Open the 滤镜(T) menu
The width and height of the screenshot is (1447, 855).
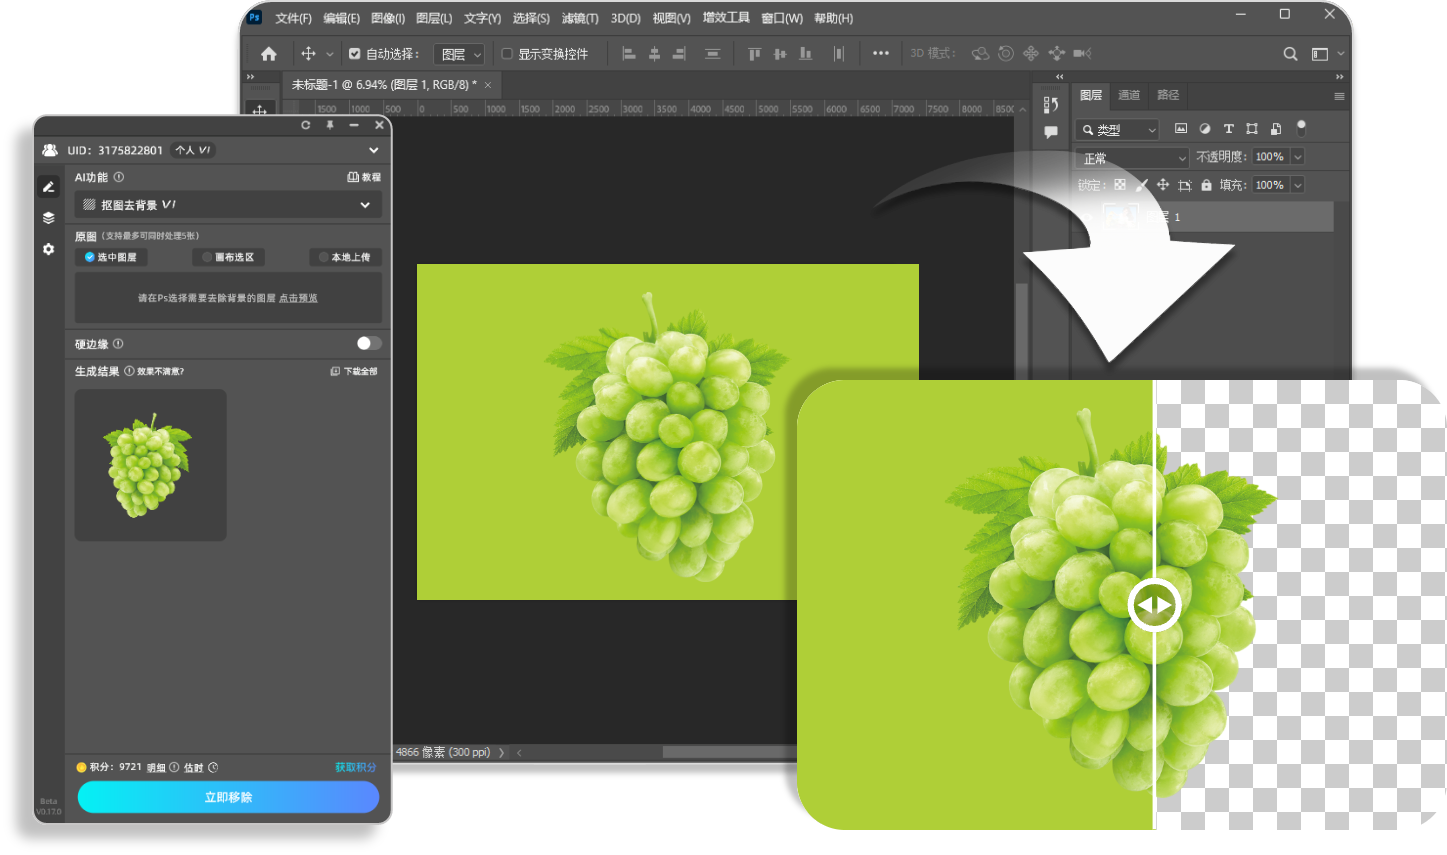[580, 18]
